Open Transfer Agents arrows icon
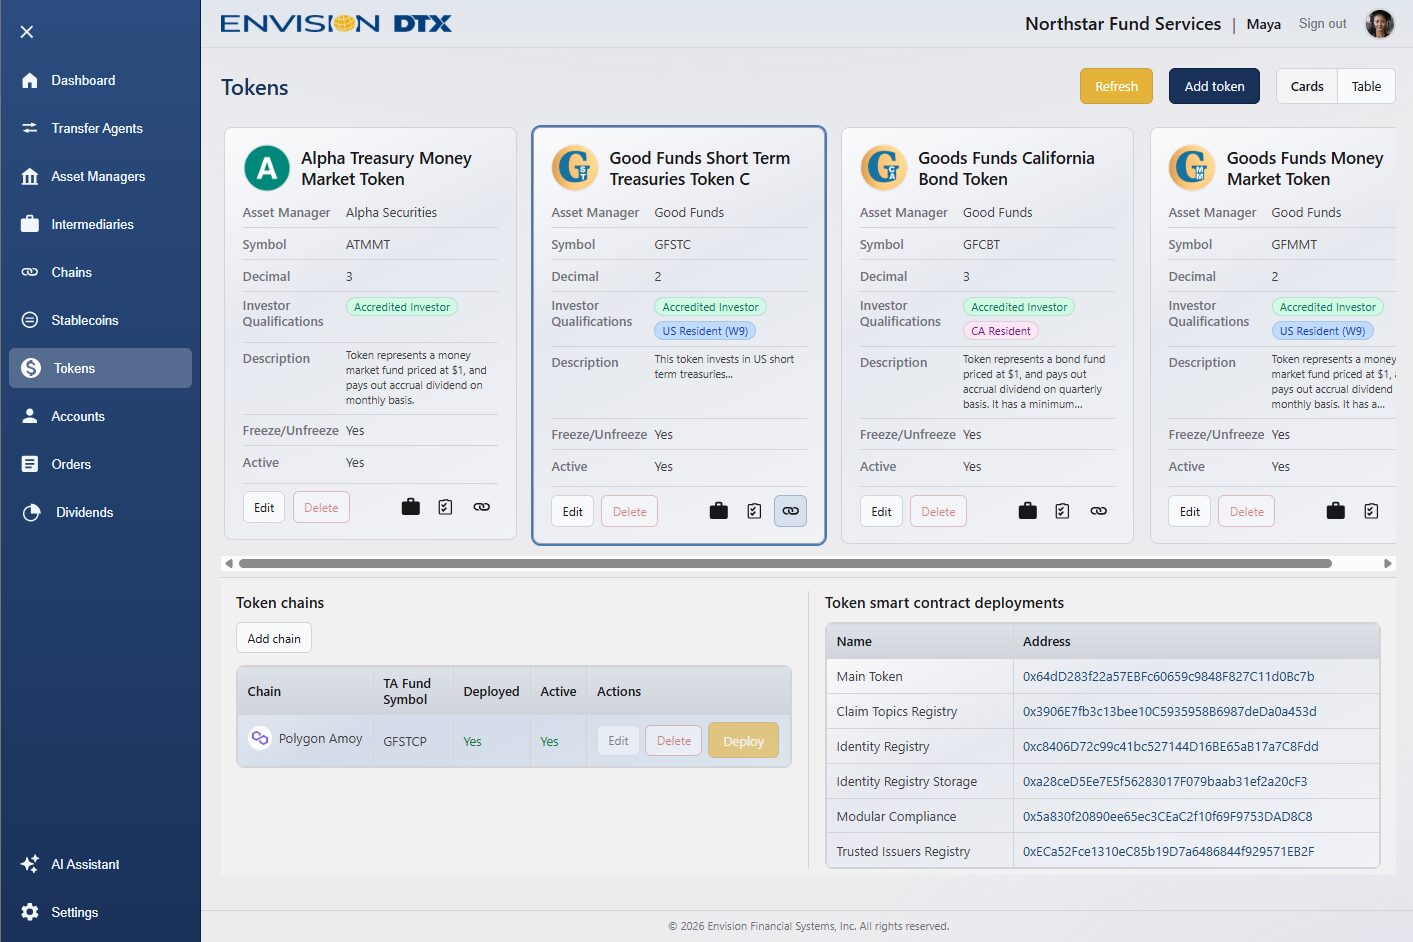Screen dimensions: 1413x942 30,128
